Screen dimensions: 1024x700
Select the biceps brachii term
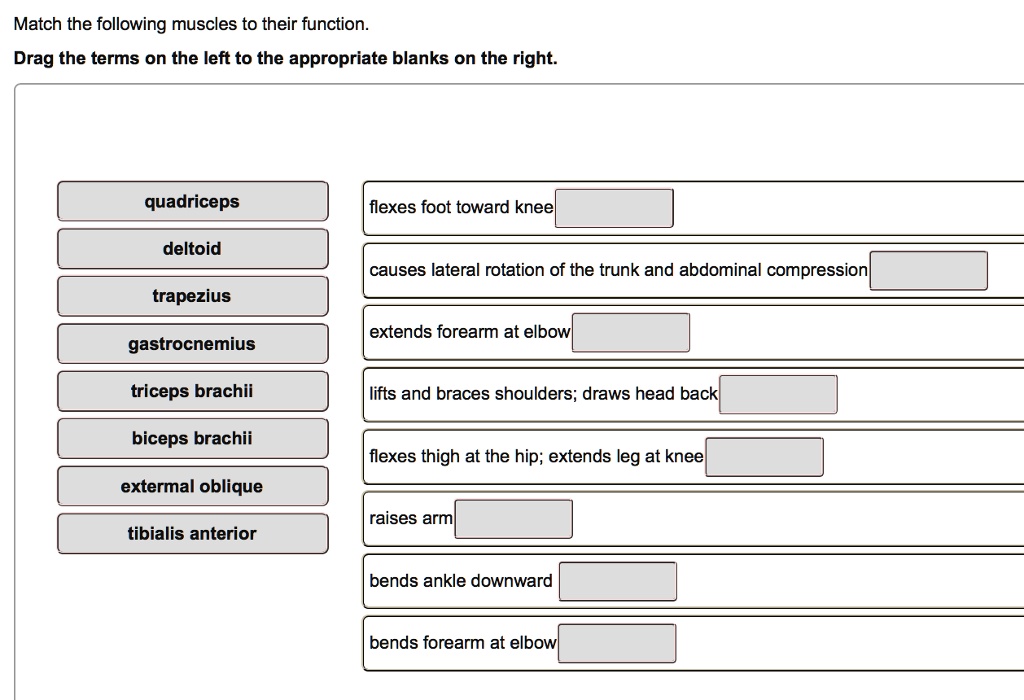tap(193, 438)
